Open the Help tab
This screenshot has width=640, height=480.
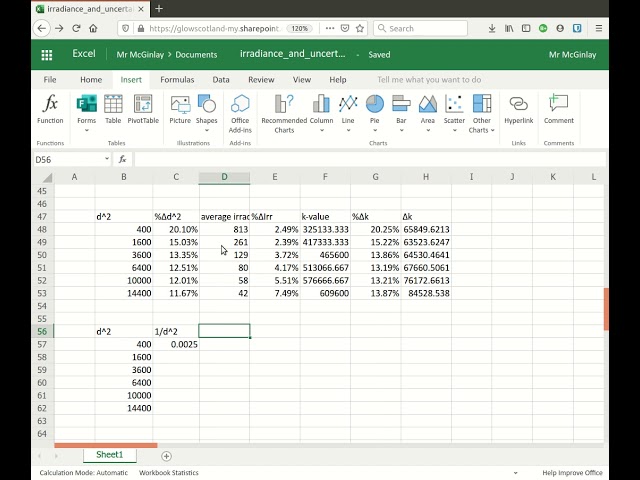coord(338,80)
